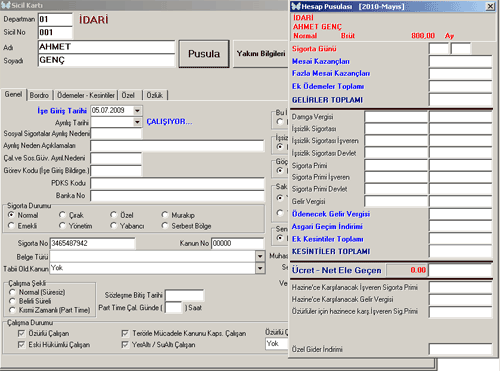500x371 pixels.
Task: Click the Part Time Çal. Günde saat field
Action: click(174, 307)
